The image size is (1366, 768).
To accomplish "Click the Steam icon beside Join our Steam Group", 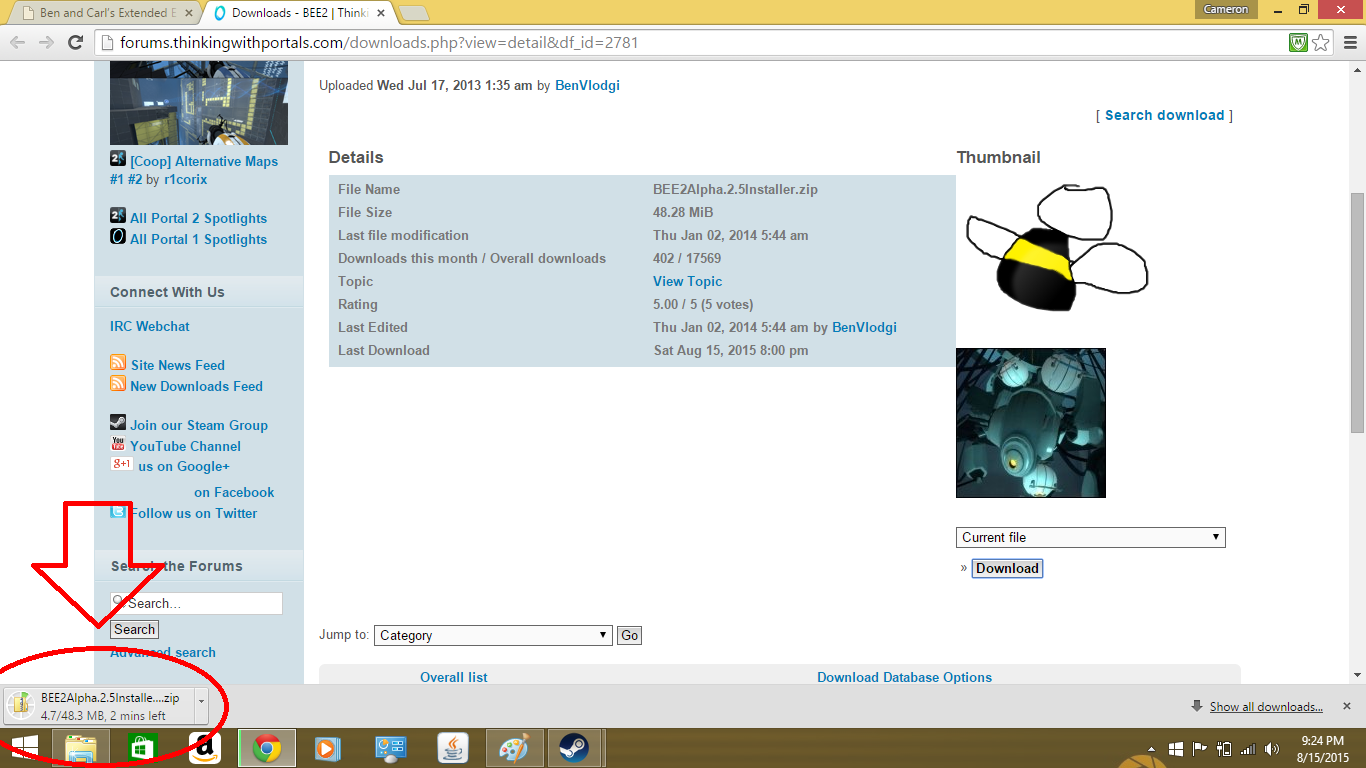I will tap(118, 423).
